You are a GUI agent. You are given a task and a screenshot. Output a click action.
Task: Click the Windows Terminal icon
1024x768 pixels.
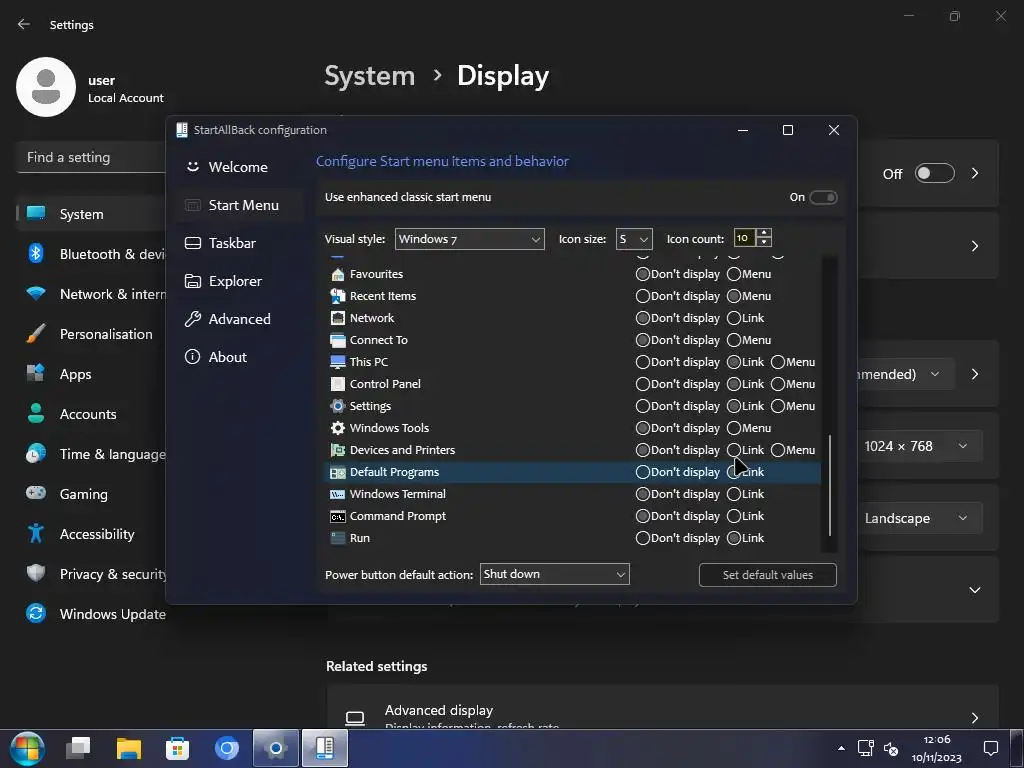click(x=338, y=494)
